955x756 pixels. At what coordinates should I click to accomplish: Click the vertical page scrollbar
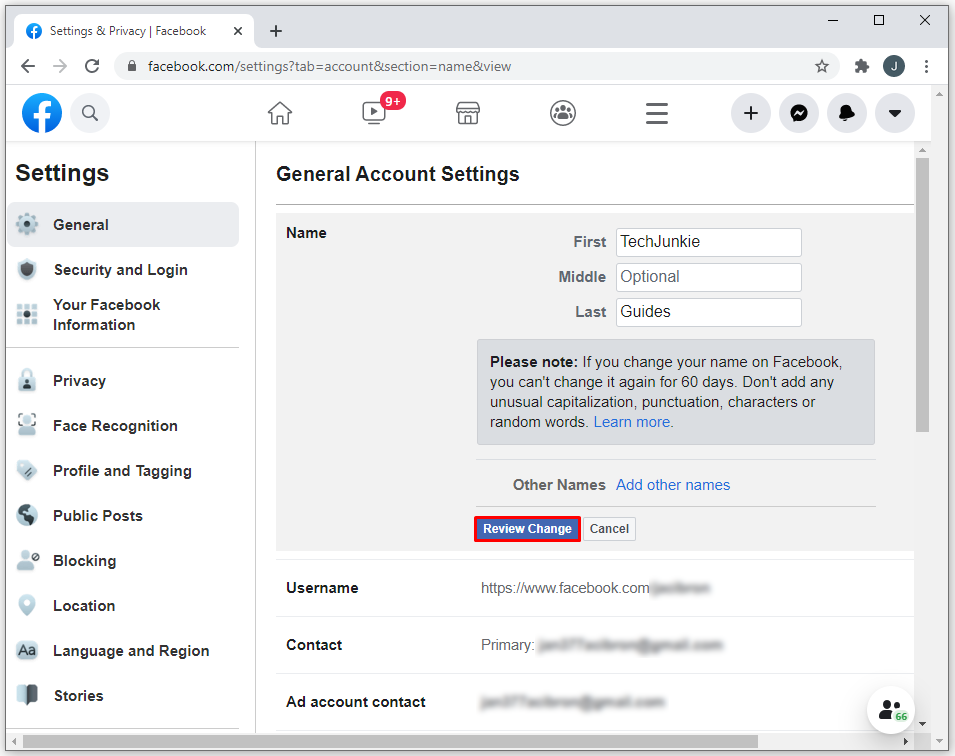click(922, 300)
